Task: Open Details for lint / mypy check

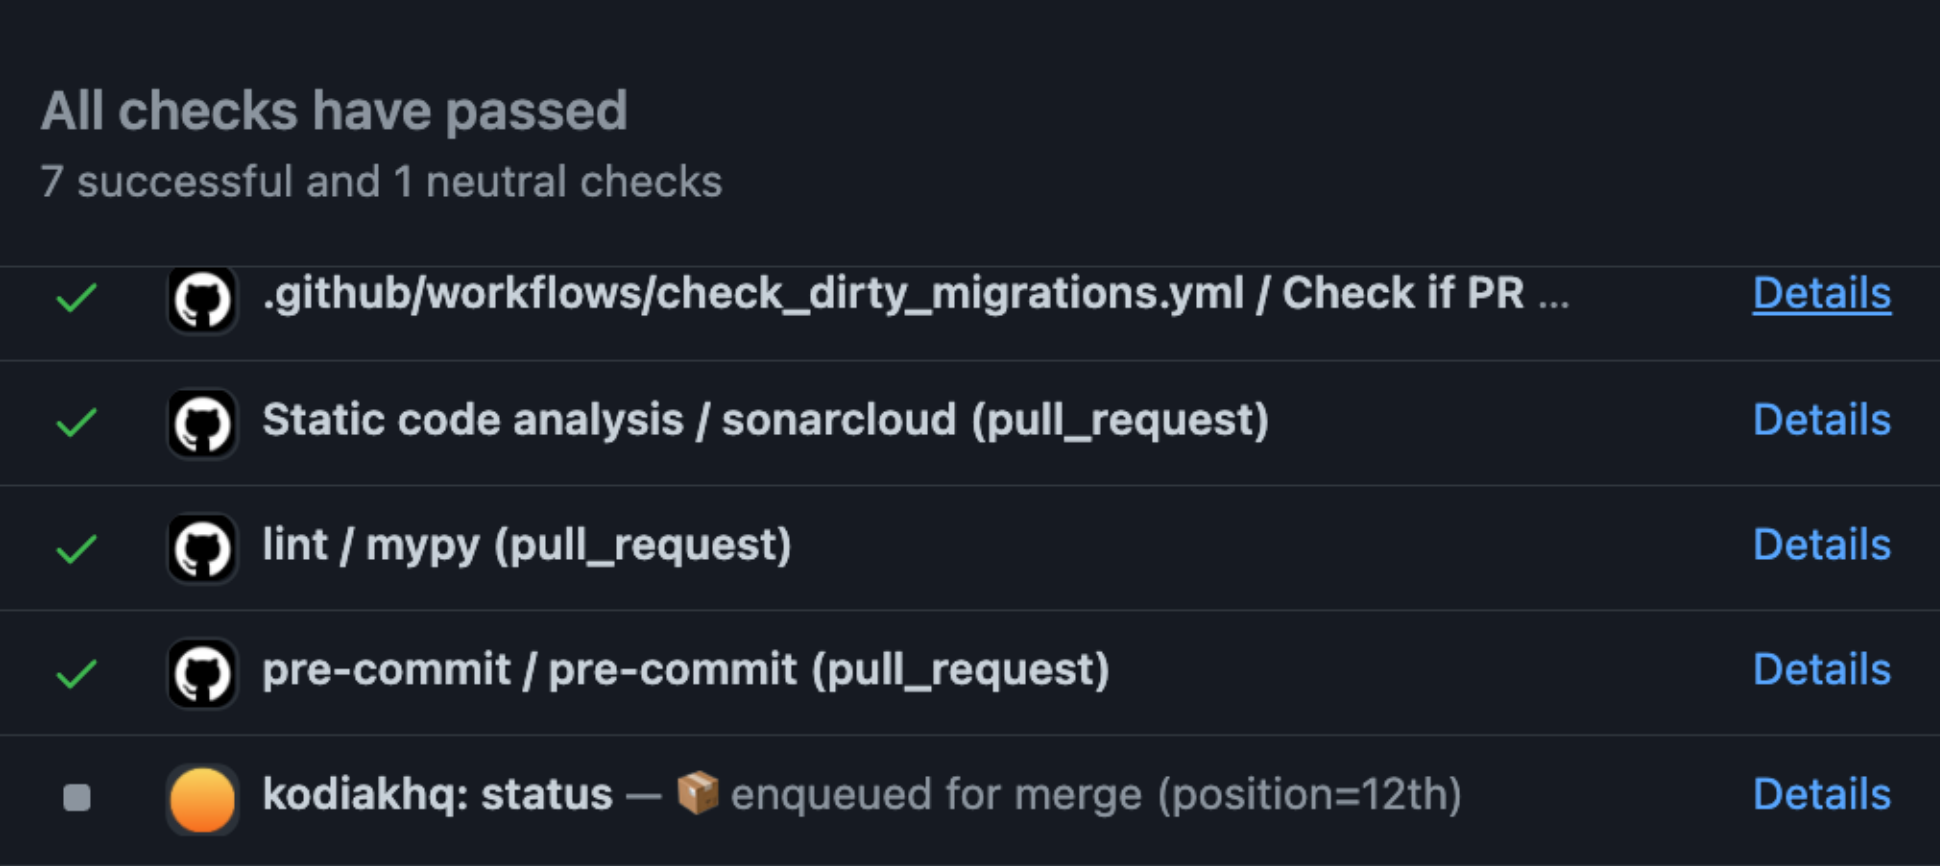Action: pos(1821,545)
